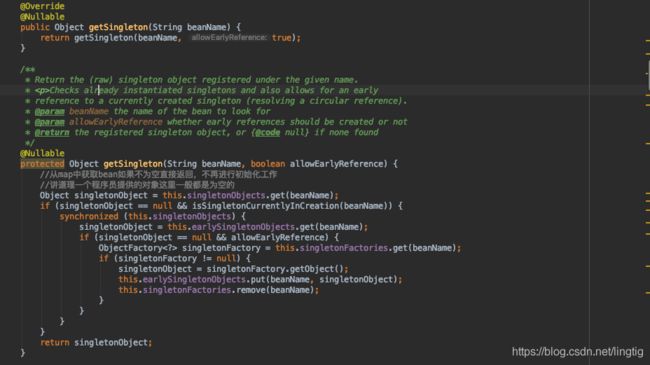Click the singletonFactories.remove(beanName) statement
This screenshot has width=650, height=365.
218,290
